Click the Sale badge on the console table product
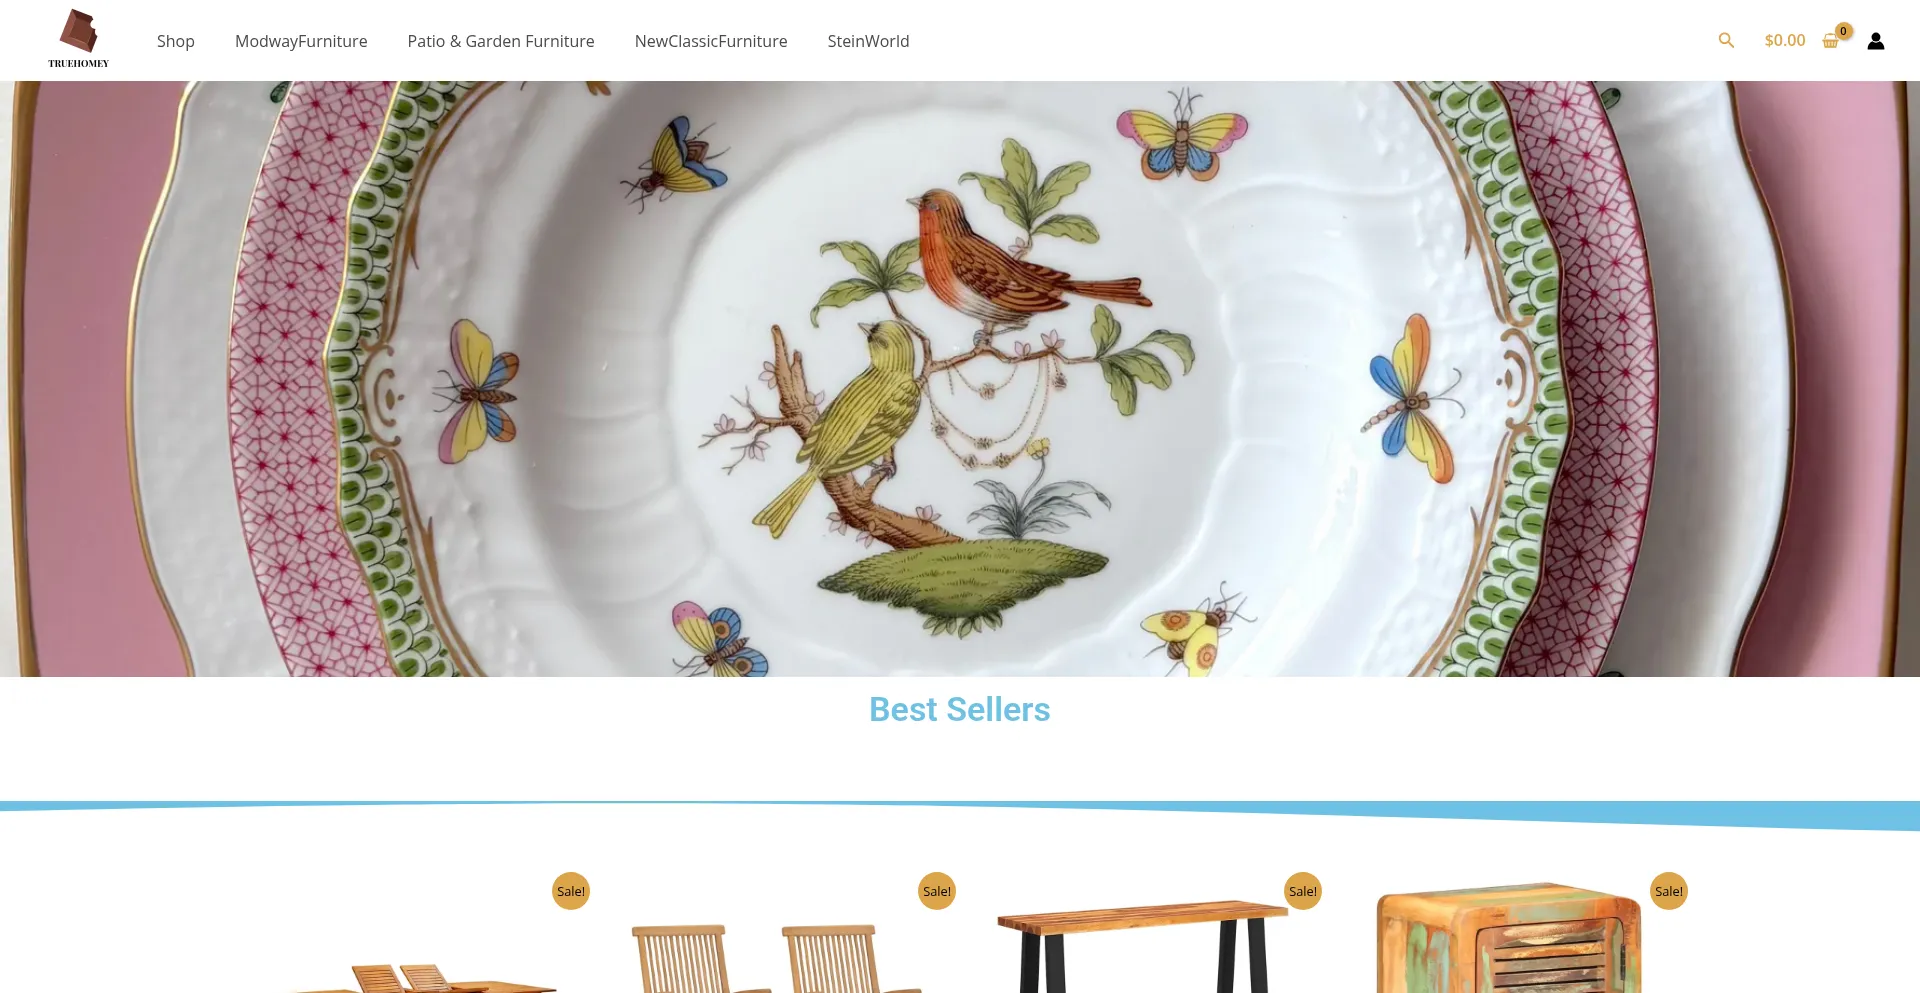 tap(1303, 891)
